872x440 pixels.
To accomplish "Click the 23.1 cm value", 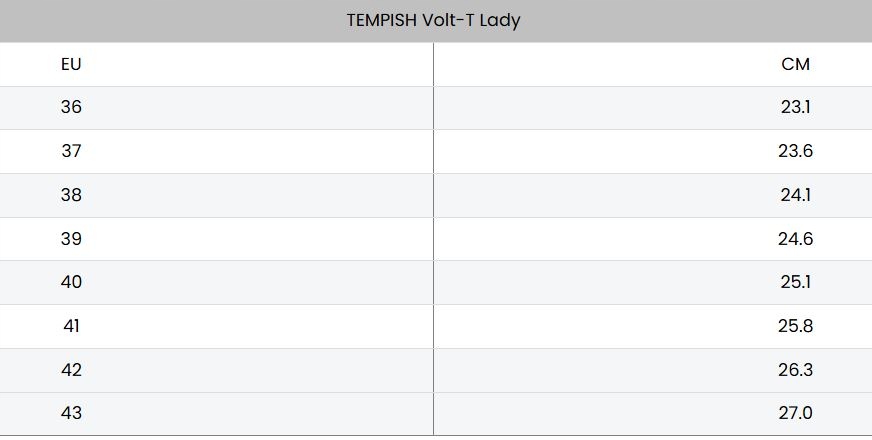I will point(795,107).
